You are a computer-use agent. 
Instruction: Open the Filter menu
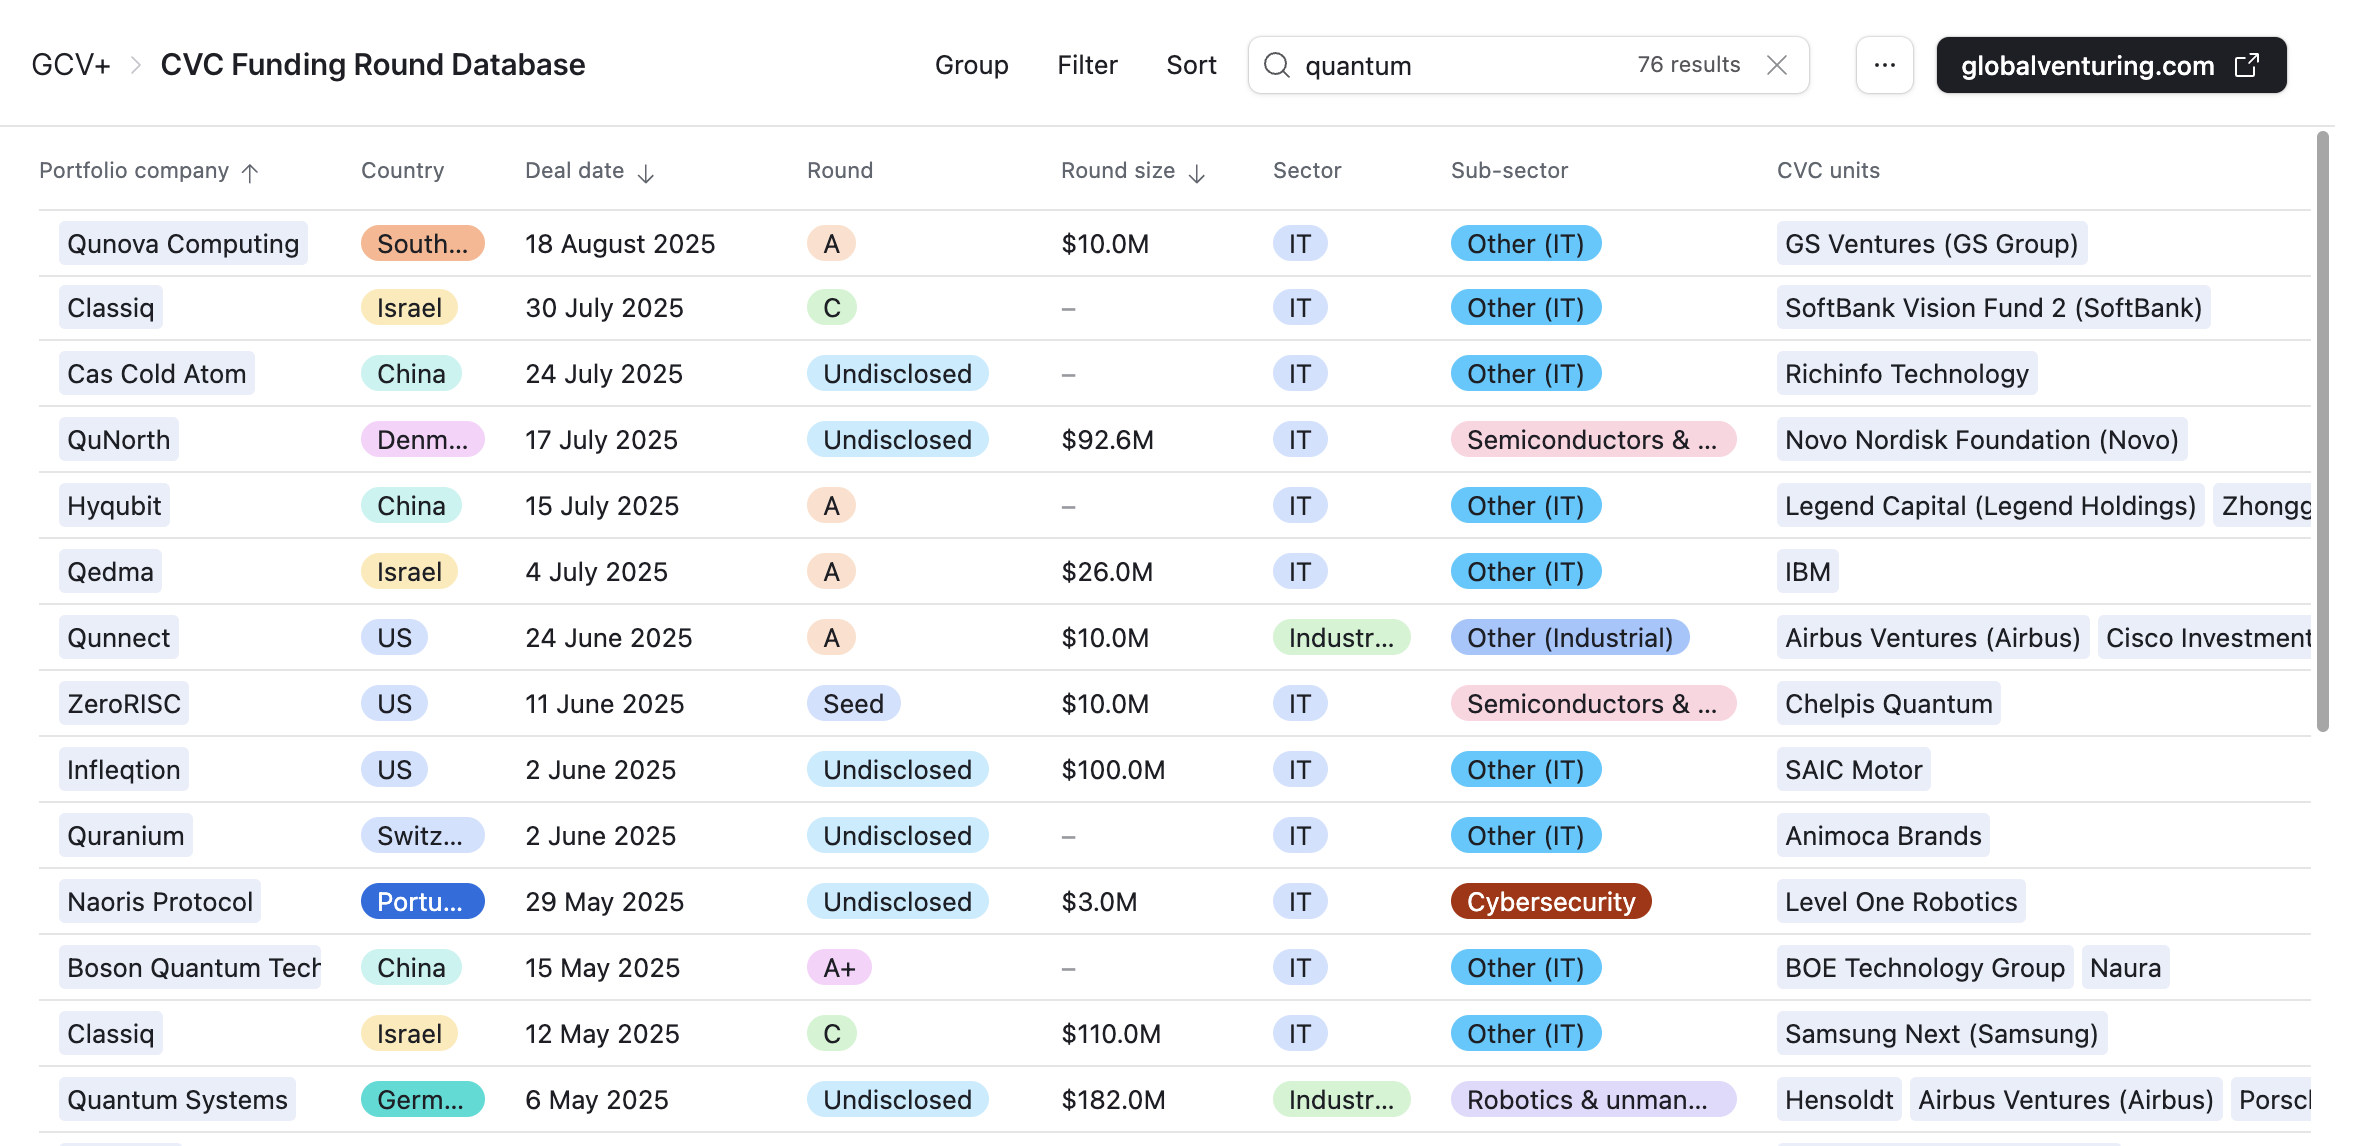(x=1087, y=65)
